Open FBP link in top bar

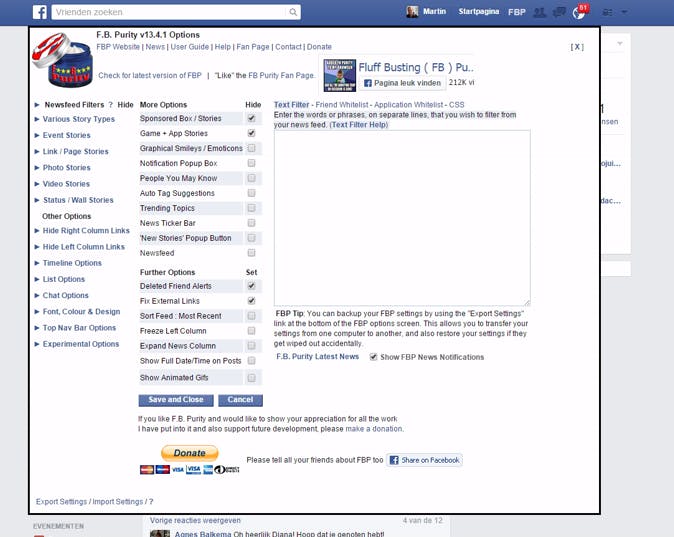tap(517, 12)
